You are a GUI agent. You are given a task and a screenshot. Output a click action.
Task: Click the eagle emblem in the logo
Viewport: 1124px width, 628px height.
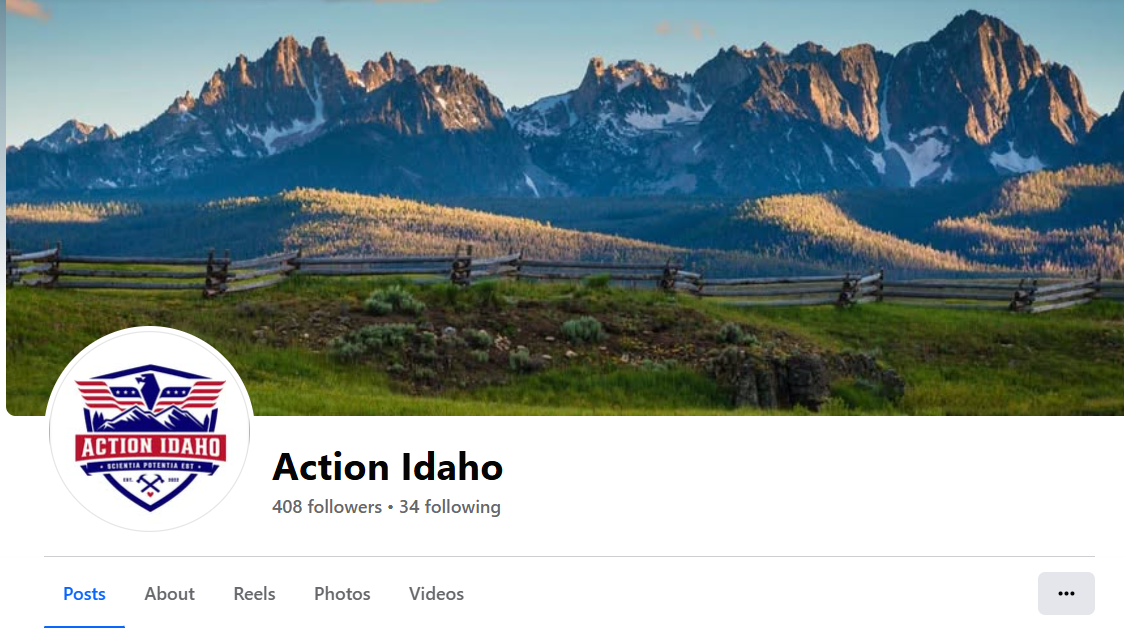[150, 390]
